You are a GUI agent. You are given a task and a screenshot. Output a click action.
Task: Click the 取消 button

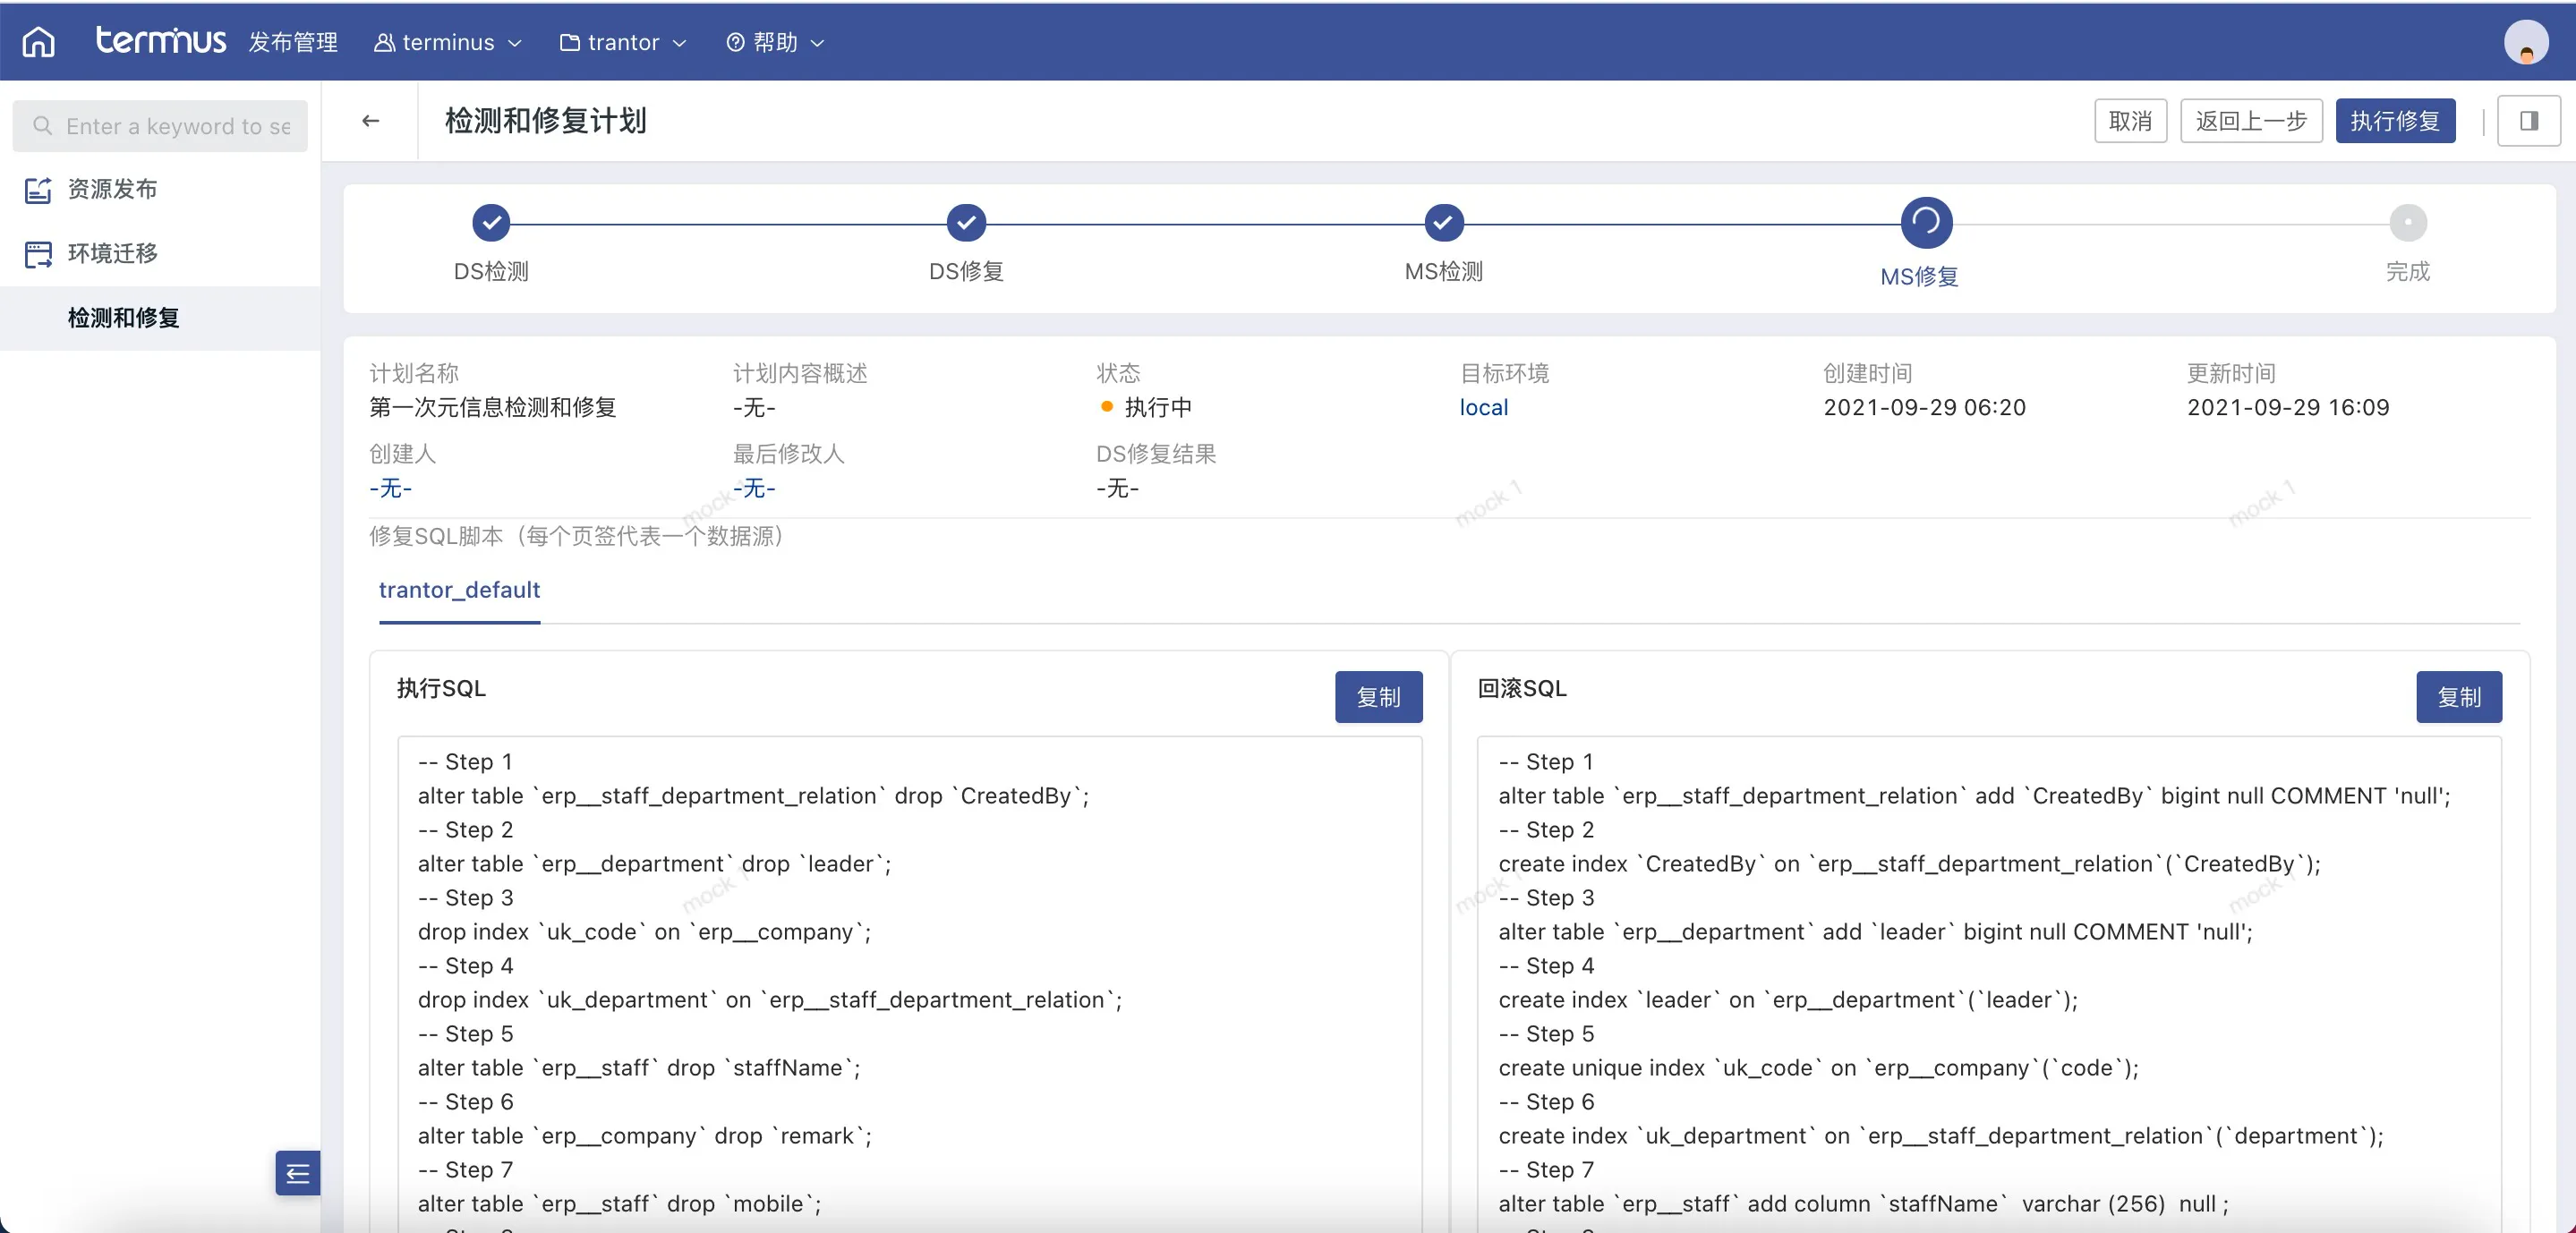click(x=2130, y=121)
